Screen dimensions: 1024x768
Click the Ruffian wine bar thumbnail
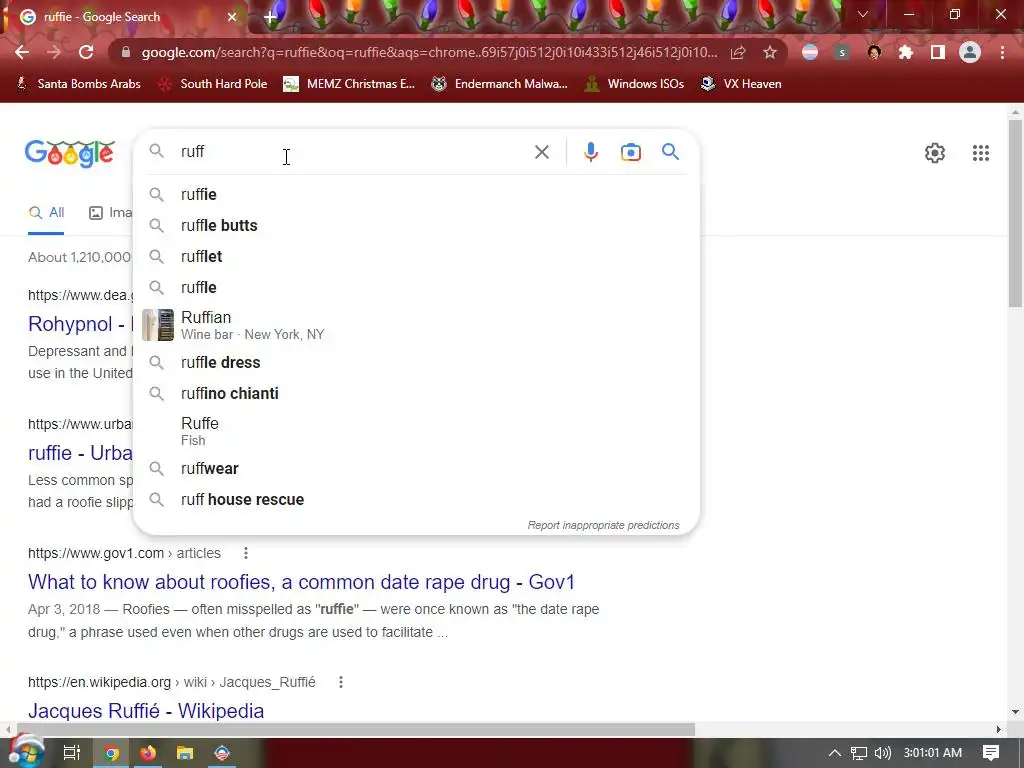[x=158, y=325]
